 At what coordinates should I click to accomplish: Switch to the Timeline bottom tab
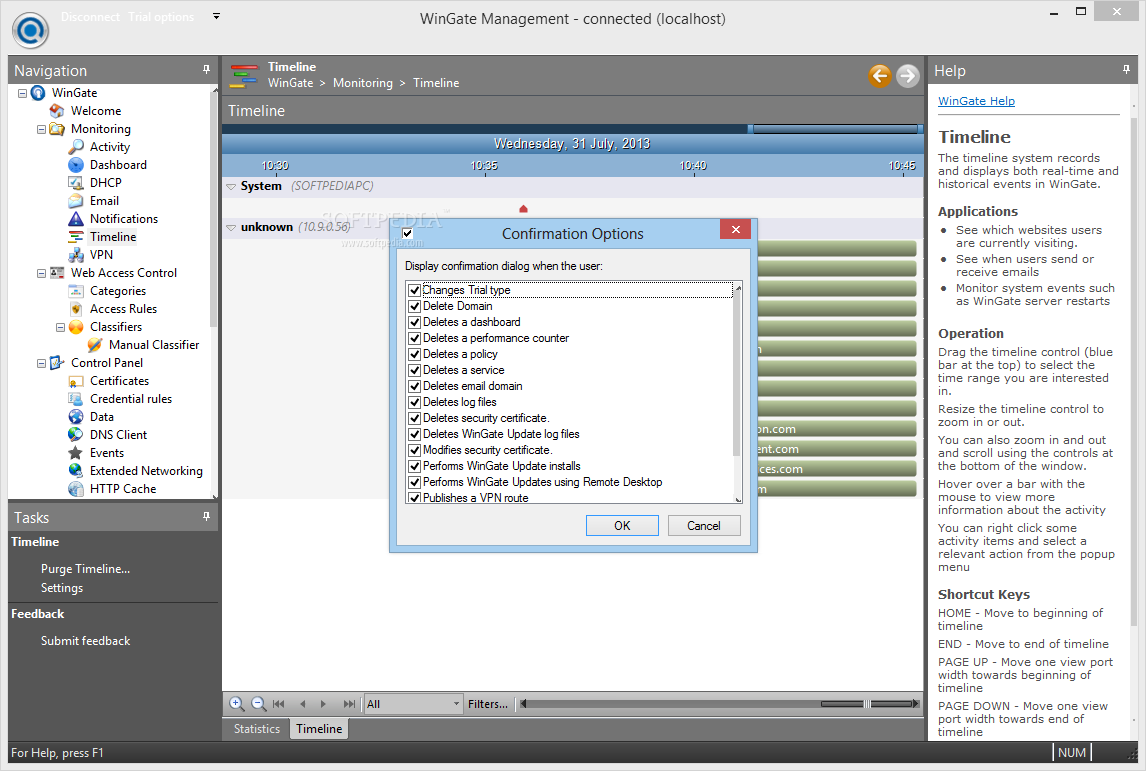(319, 729)
